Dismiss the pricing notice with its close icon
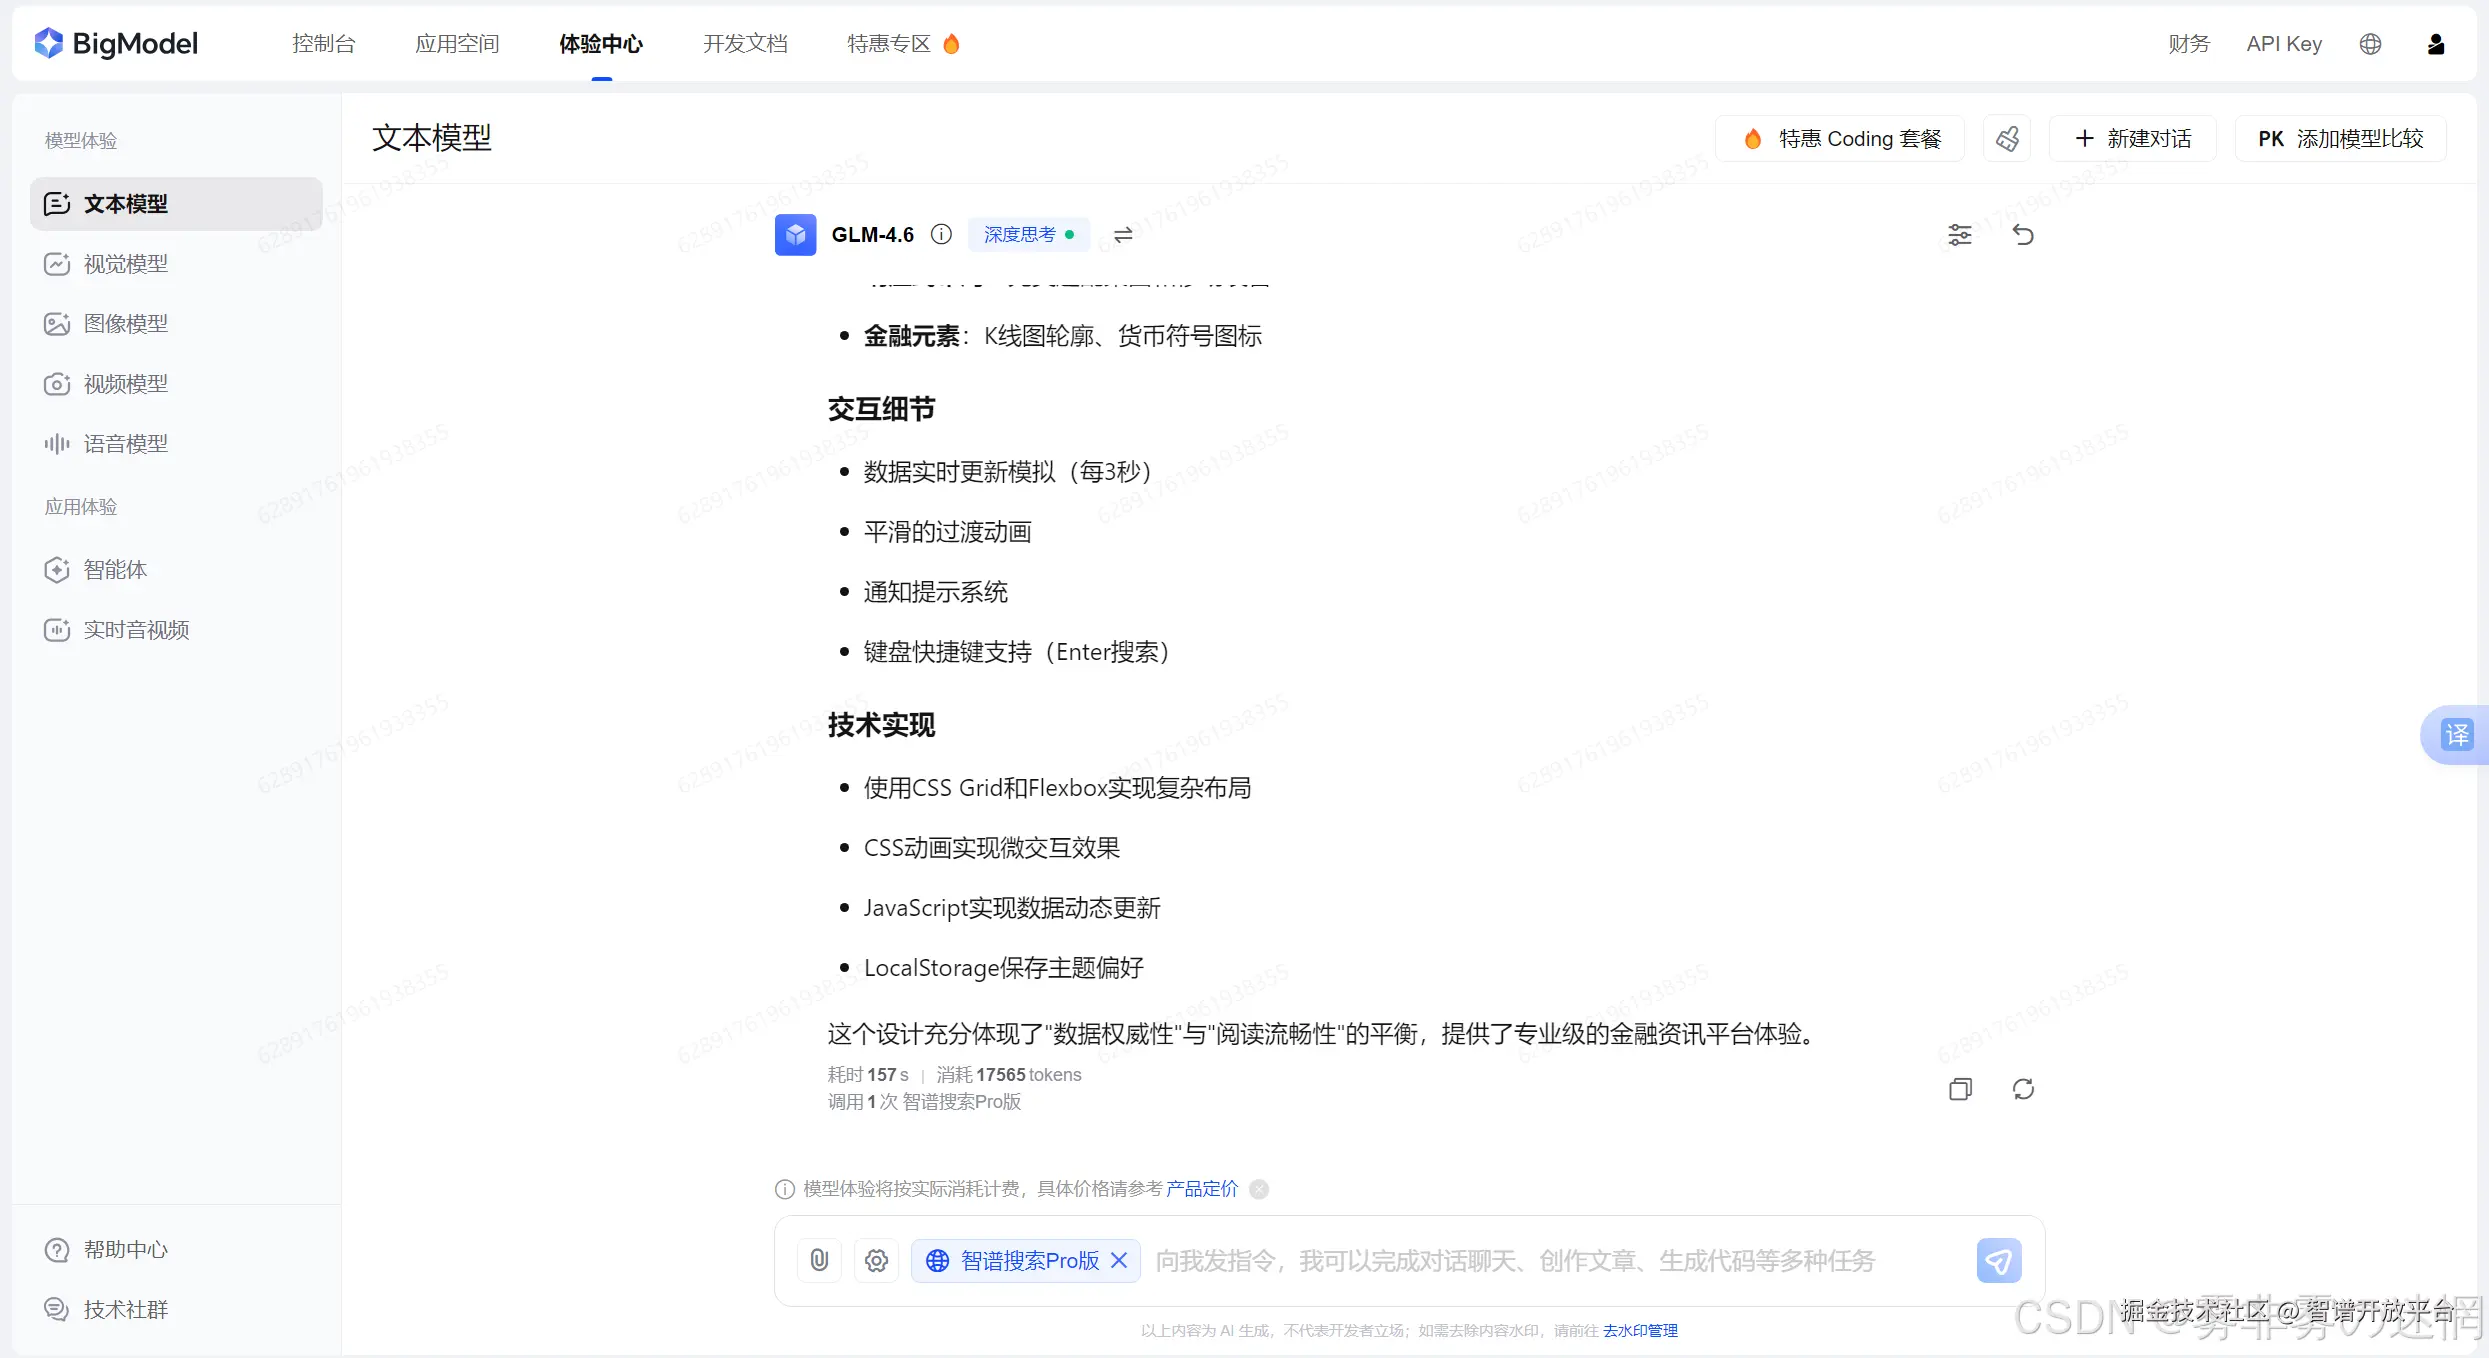 coord(1259,1189)
